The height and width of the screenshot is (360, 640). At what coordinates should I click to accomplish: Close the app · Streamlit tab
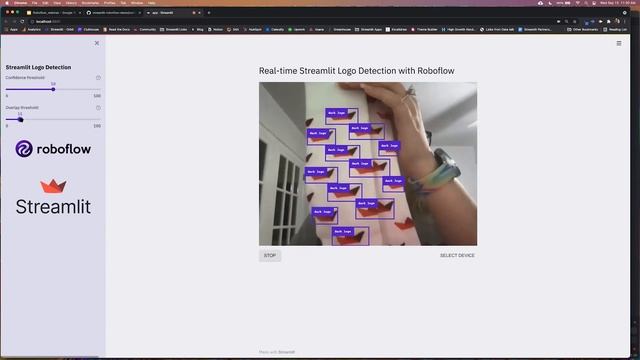(199, 13)
